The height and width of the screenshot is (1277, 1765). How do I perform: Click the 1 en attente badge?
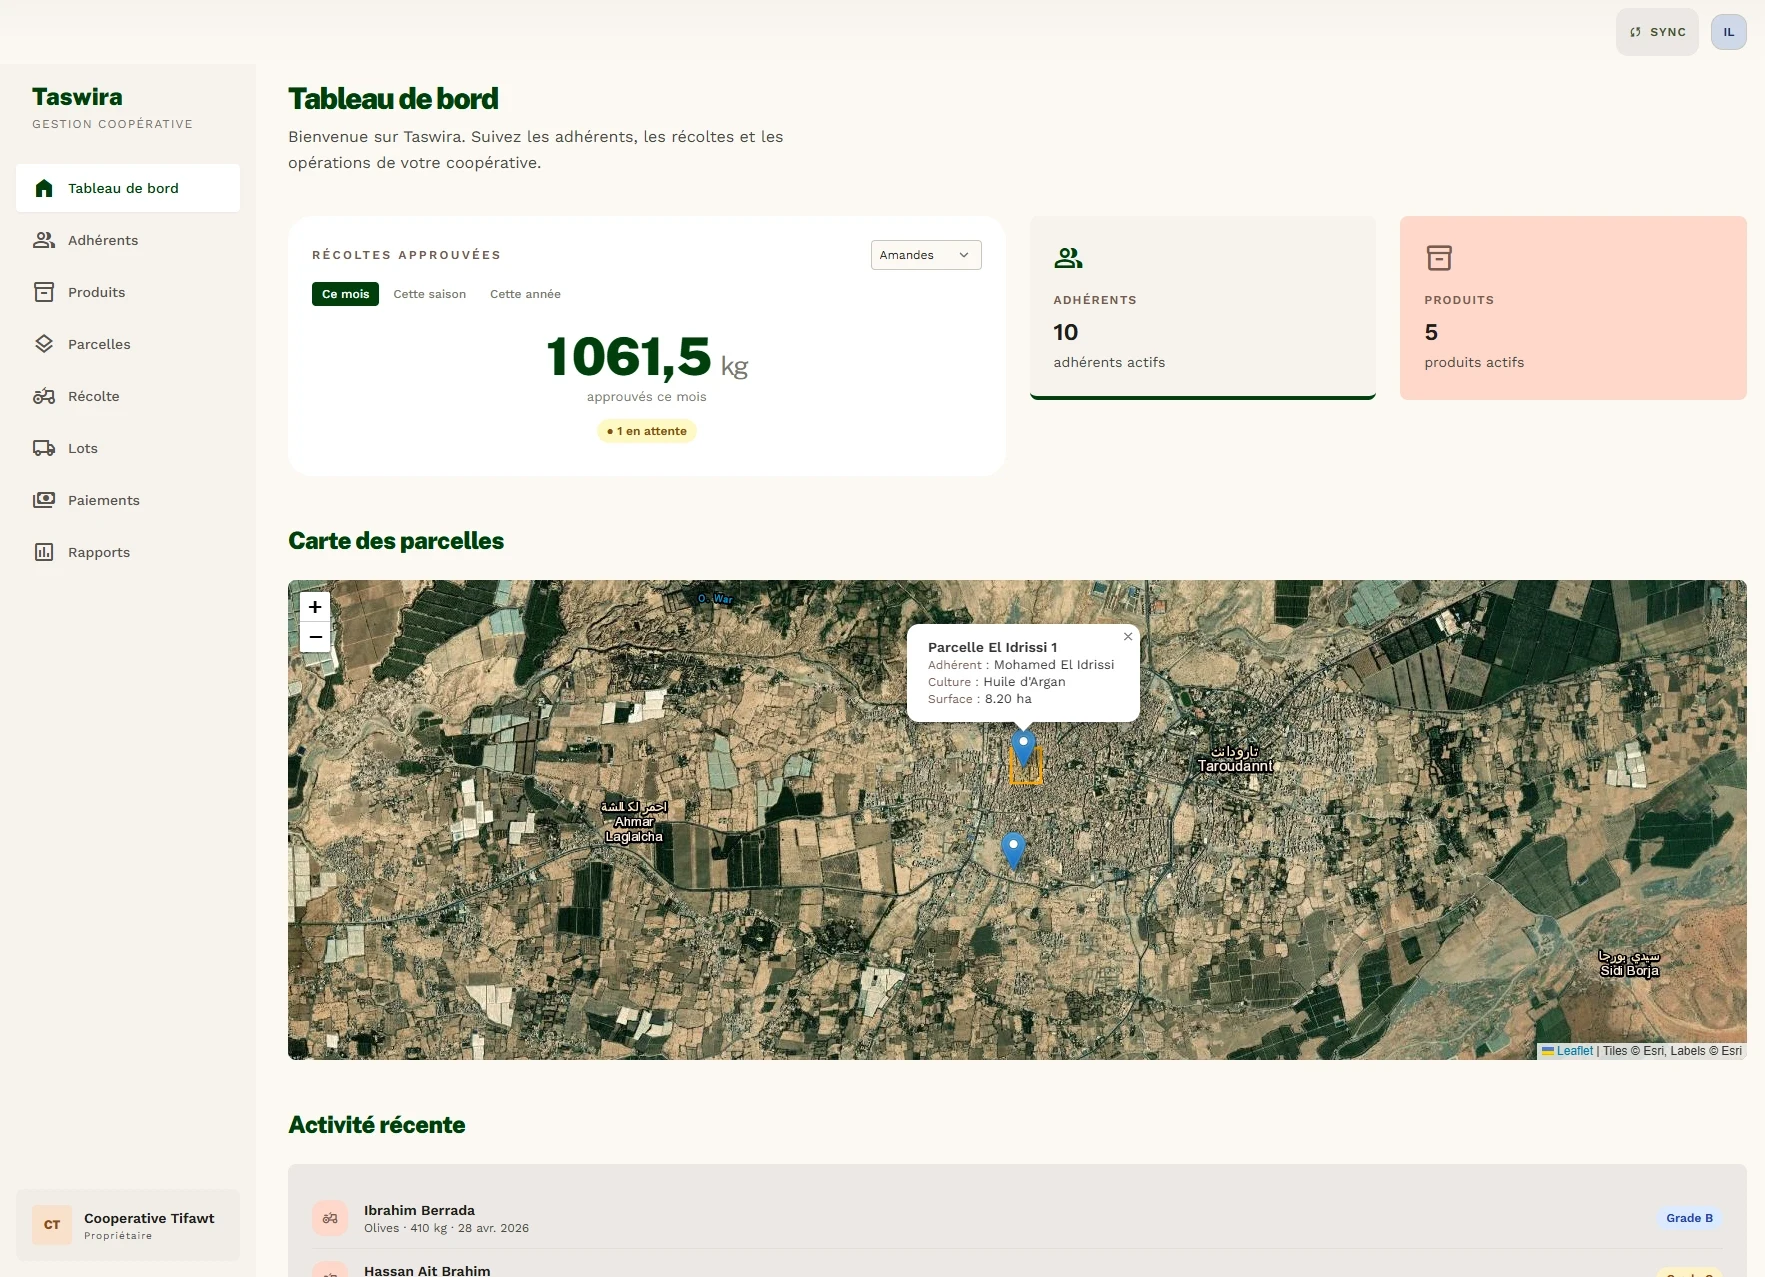647,431
